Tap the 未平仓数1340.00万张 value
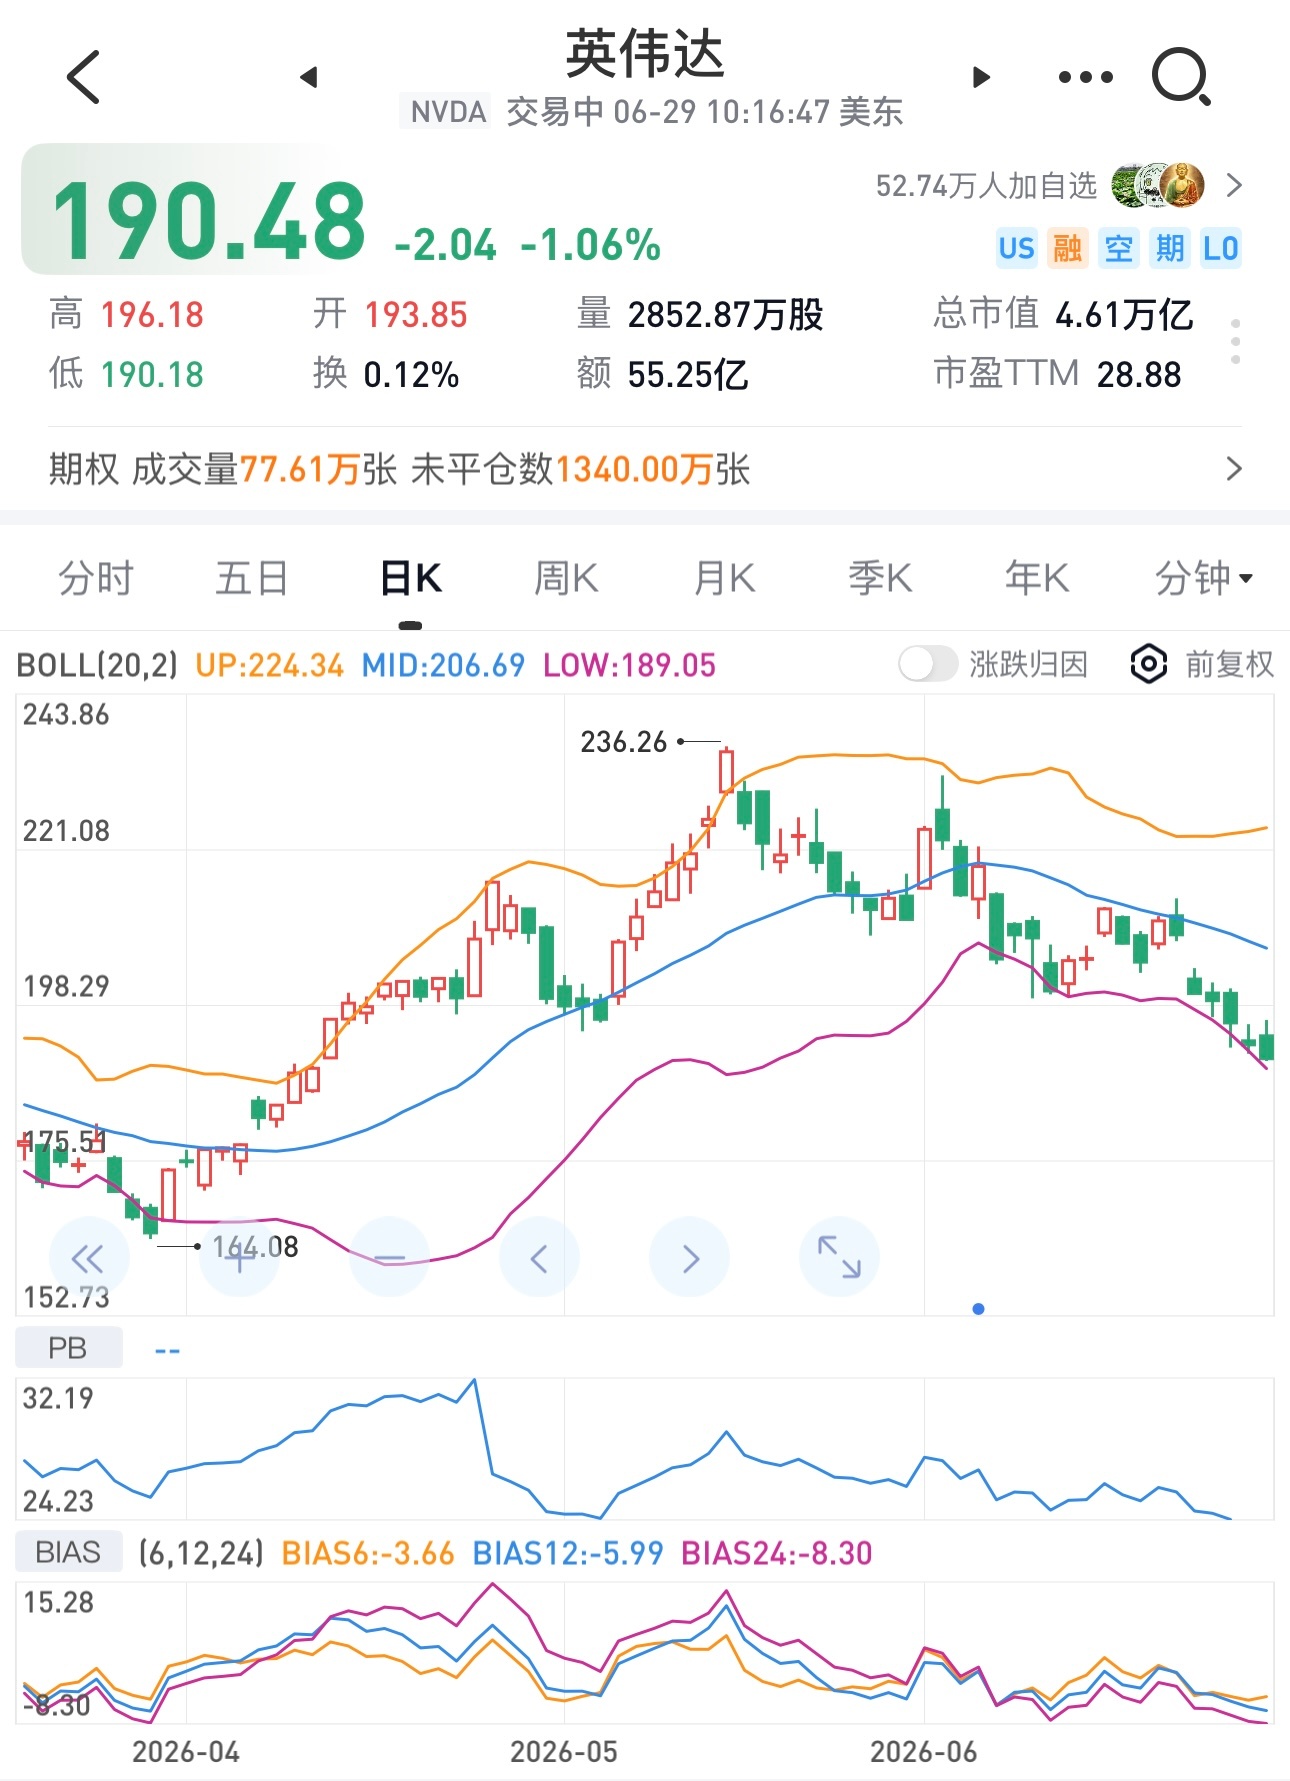Screen dimensions: 1290x1781 click(580, 469)
